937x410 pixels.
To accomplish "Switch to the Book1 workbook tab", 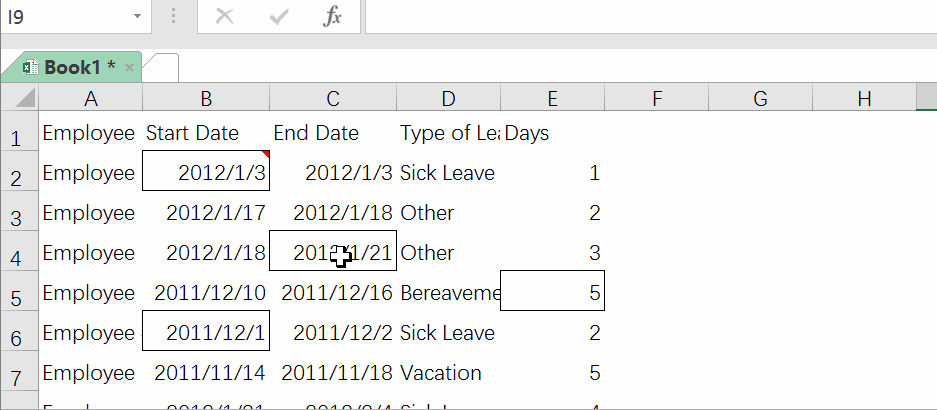I will click(x=79, y=67).
